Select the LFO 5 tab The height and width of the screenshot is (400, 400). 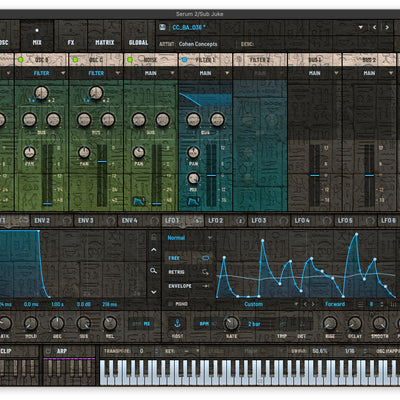pos(356,221)
